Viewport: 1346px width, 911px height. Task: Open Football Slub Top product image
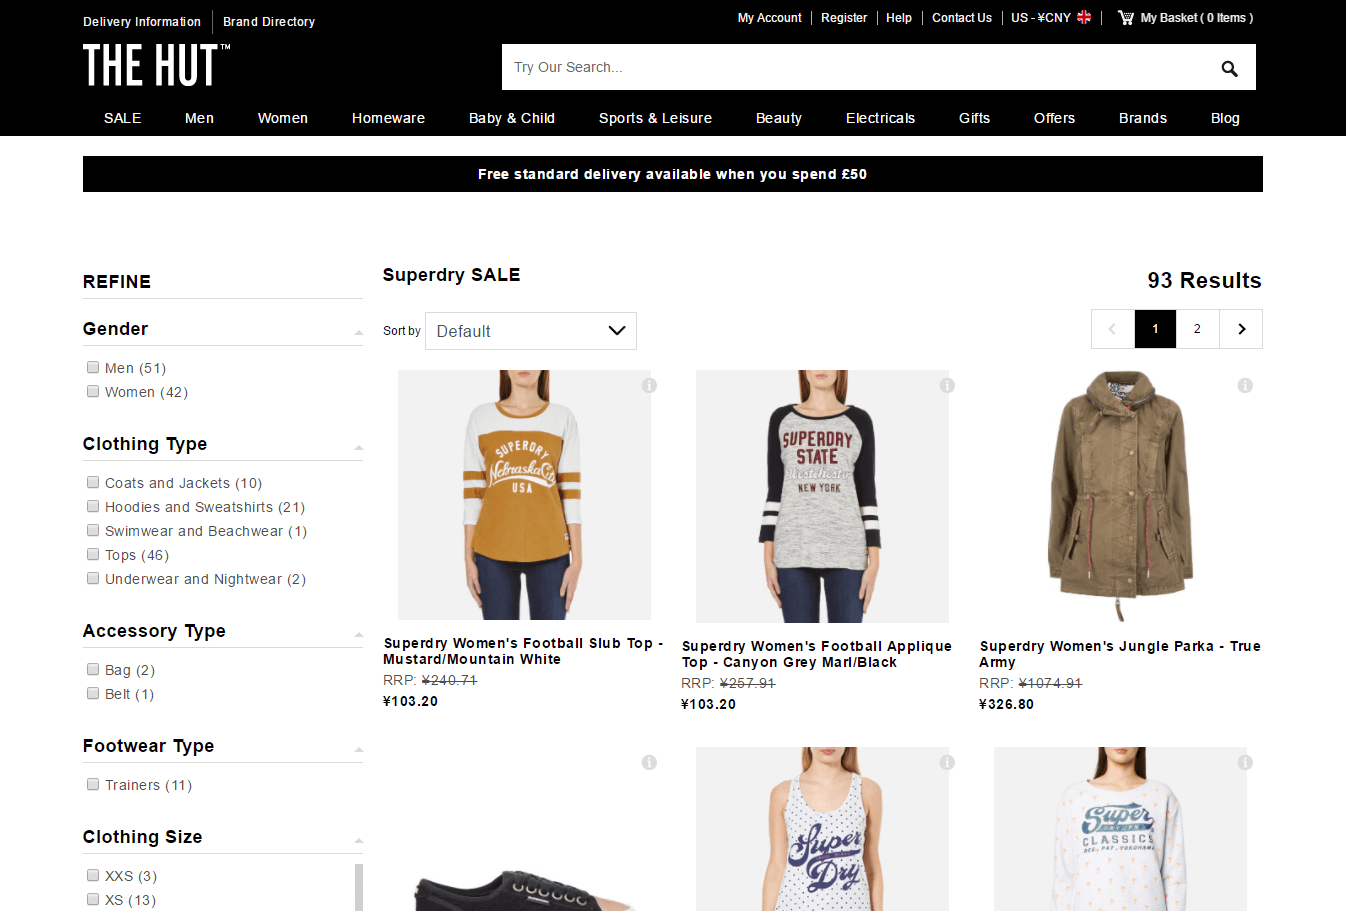pyautogui.click(x=524, y=495)
